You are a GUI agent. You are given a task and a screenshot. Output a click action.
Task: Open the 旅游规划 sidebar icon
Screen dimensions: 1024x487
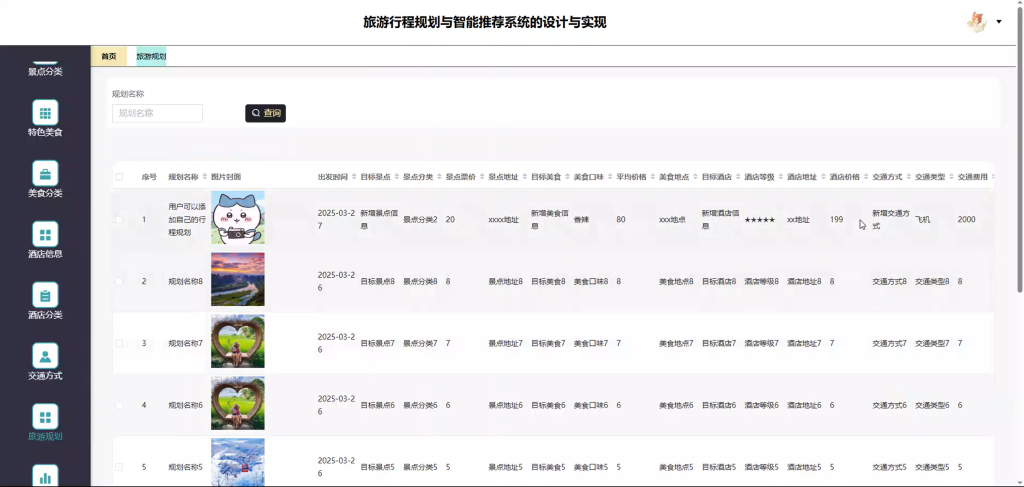tap(45, 416)
